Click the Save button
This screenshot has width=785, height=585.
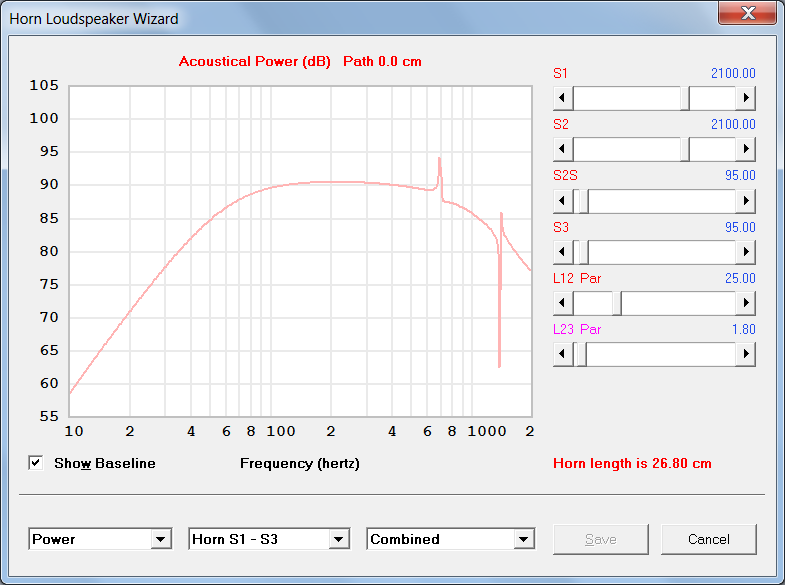[600, 539]
